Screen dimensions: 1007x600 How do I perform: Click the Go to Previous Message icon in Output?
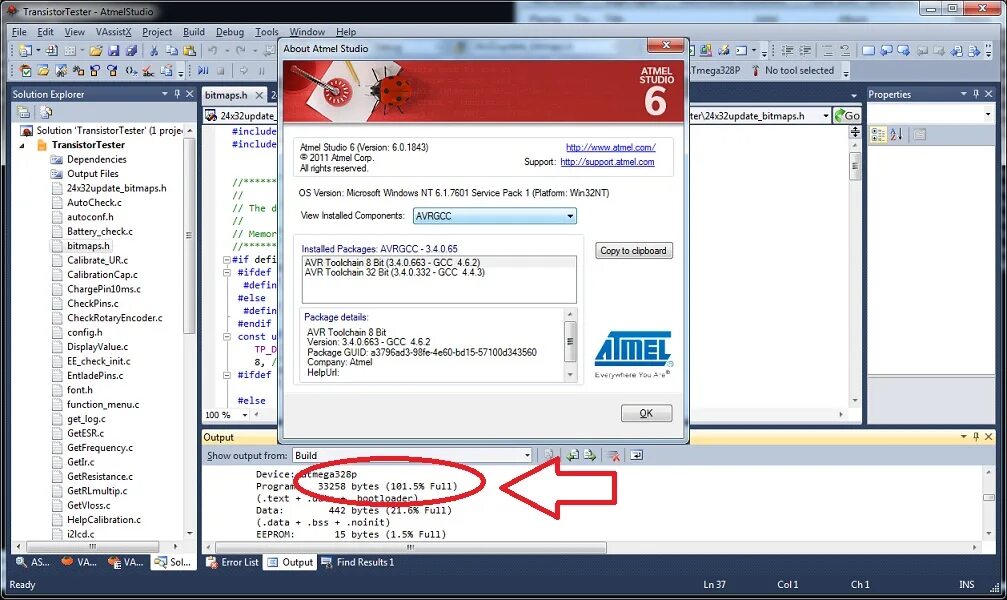click(x=572, y=455)
